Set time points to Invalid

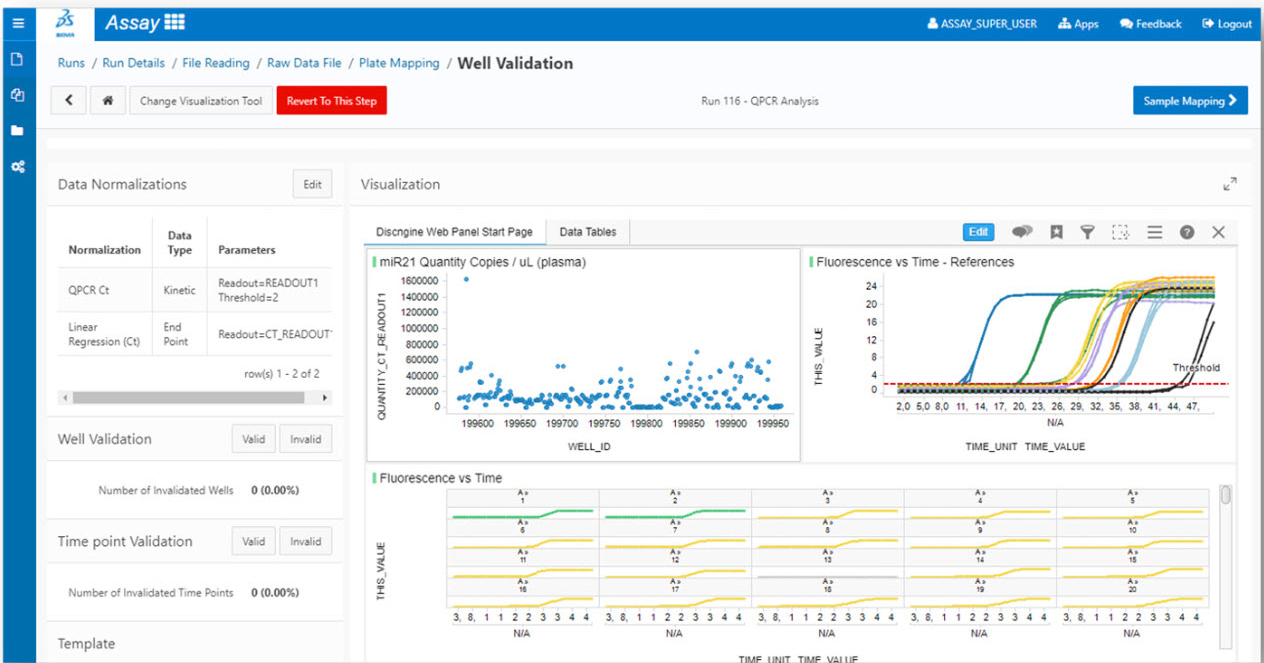(305, 541)
